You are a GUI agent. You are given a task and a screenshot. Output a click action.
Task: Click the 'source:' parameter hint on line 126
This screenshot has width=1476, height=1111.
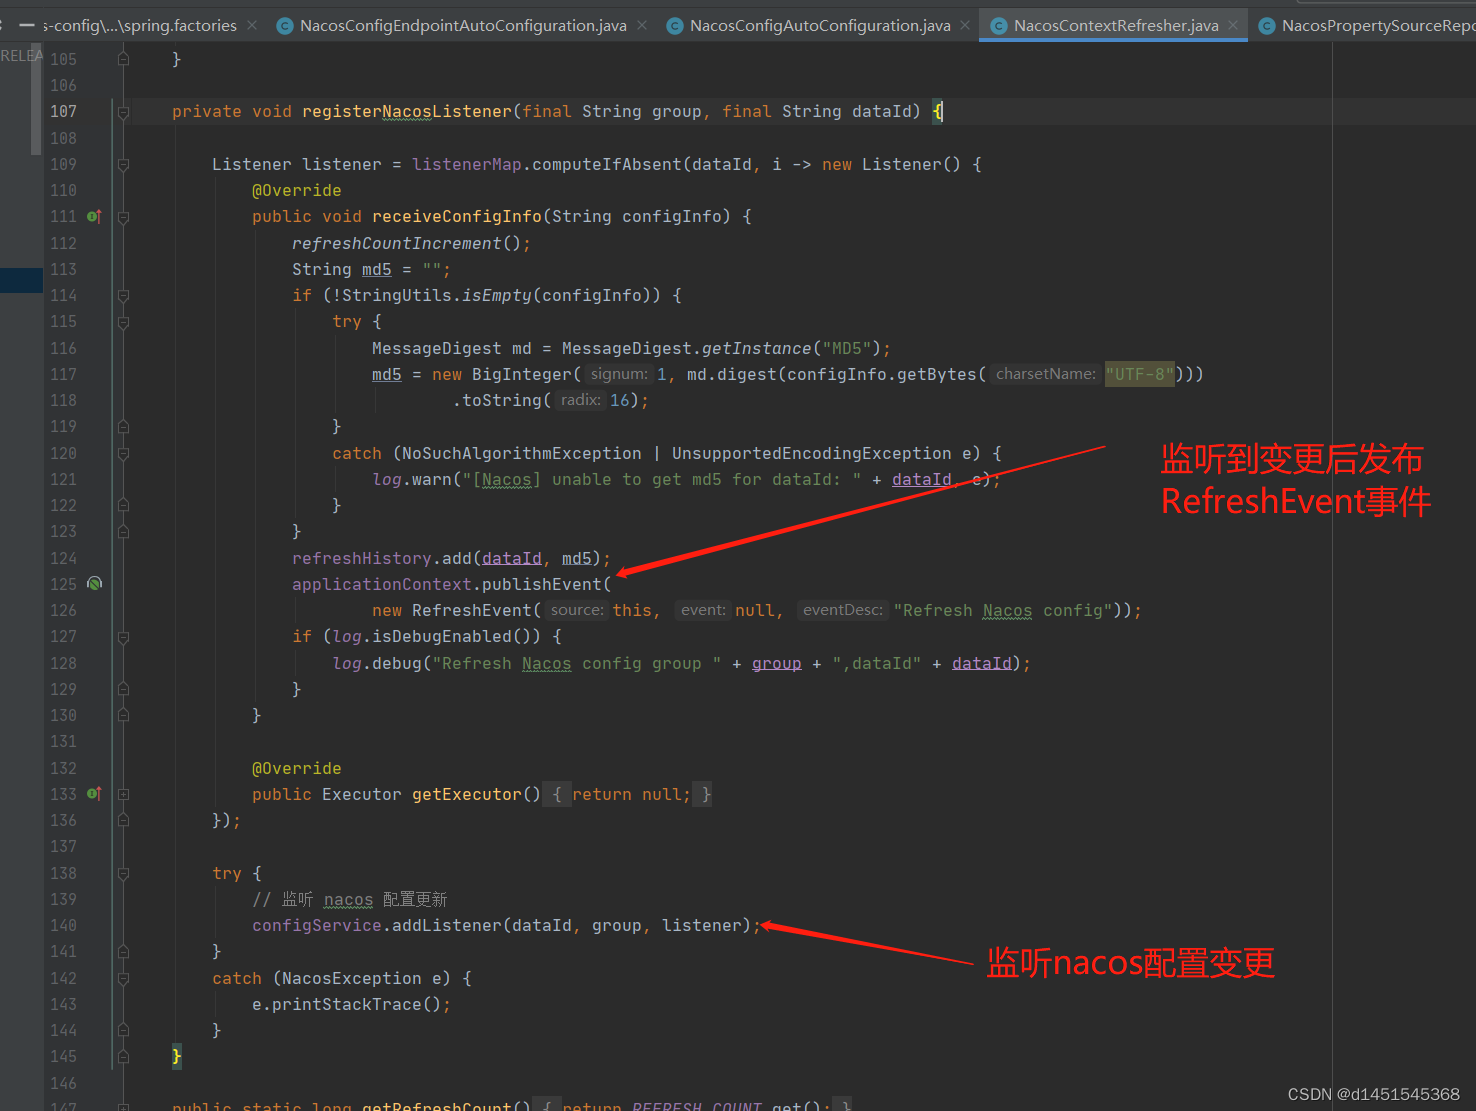pos(577,610)
